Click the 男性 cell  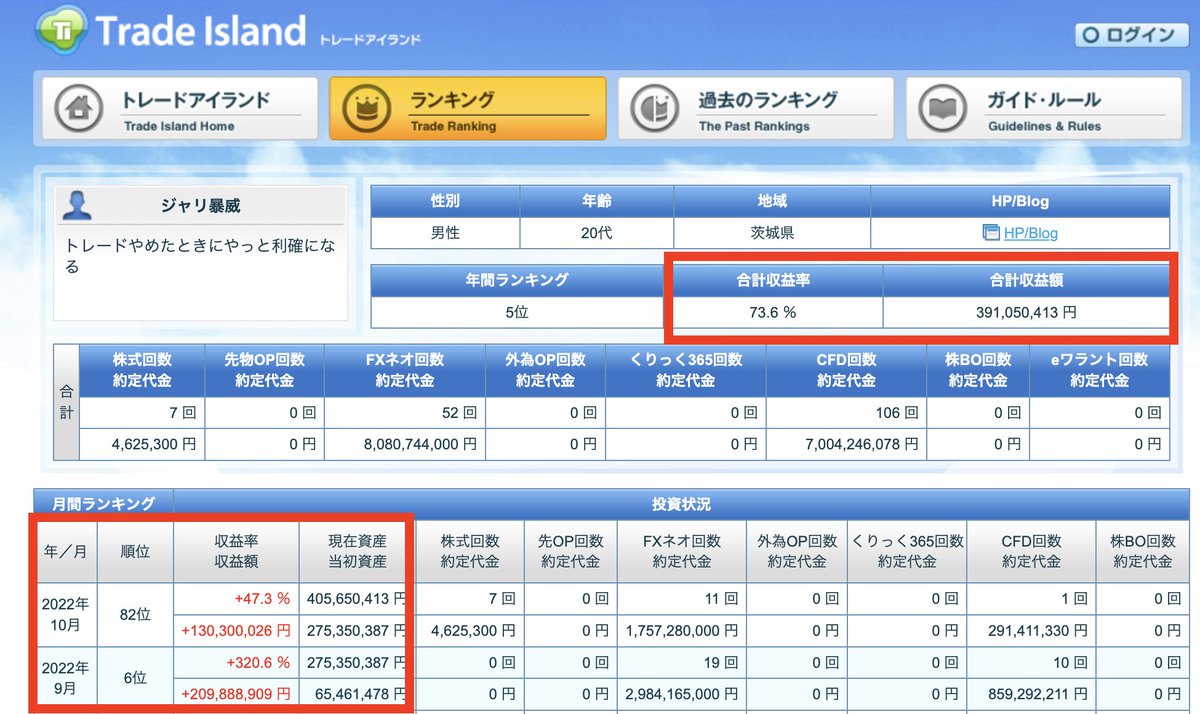point(445,233)
